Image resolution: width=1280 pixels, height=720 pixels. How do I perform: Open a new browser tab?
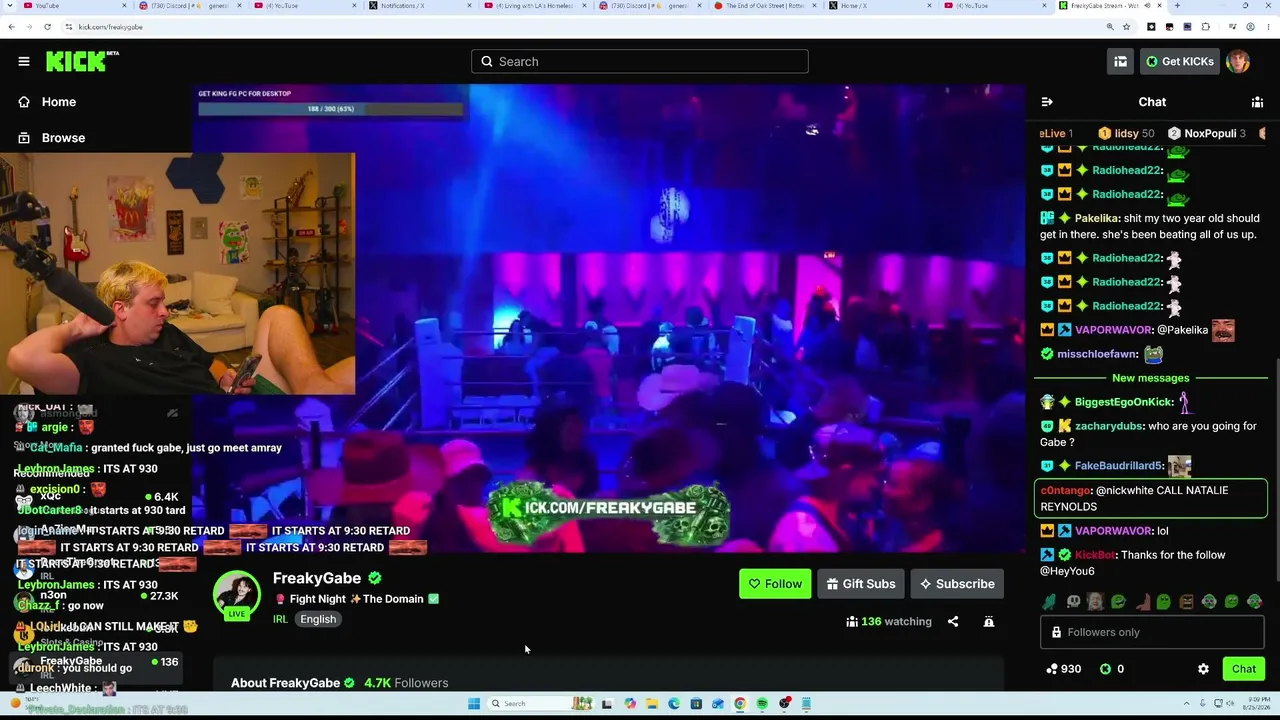1177,6
